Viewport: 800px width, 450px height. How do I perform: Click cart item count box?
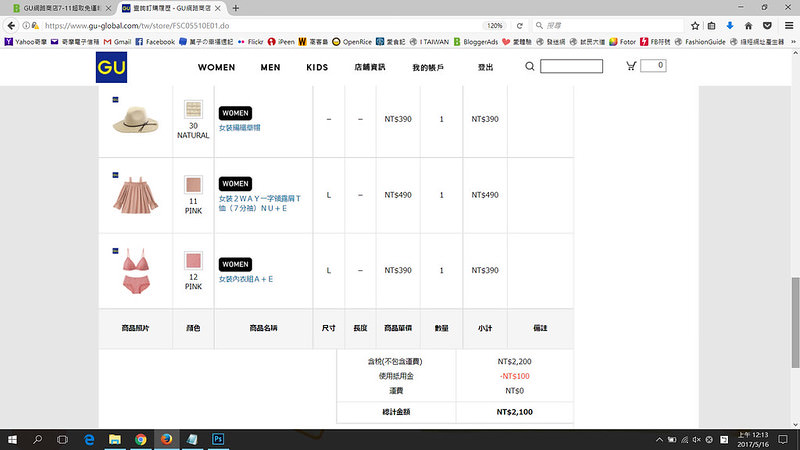tap(653, 65)
